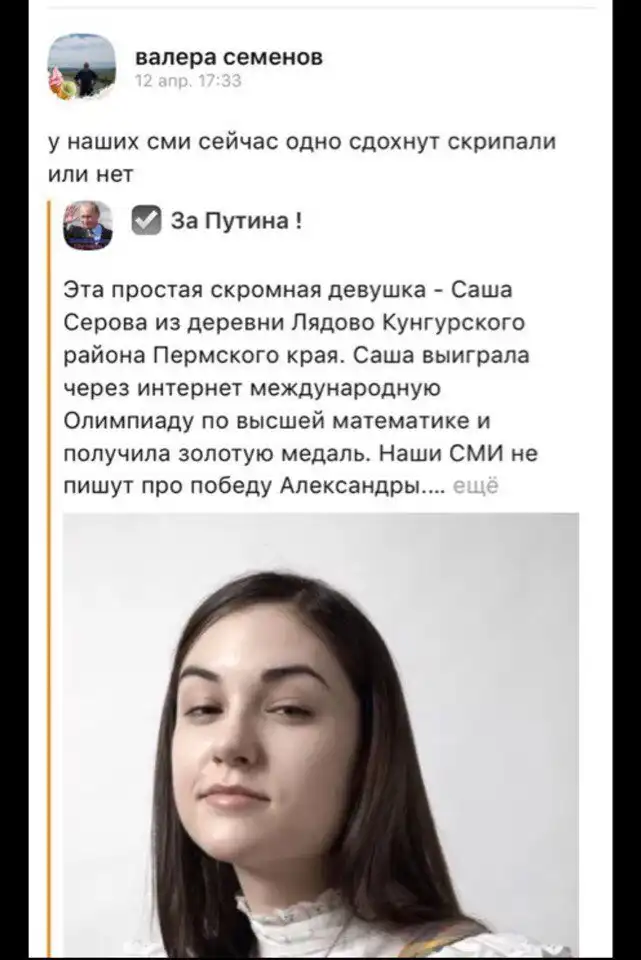Screen dimensions: 641x960
Task: Click the thin divider line above the post
Action: point(321,8)
